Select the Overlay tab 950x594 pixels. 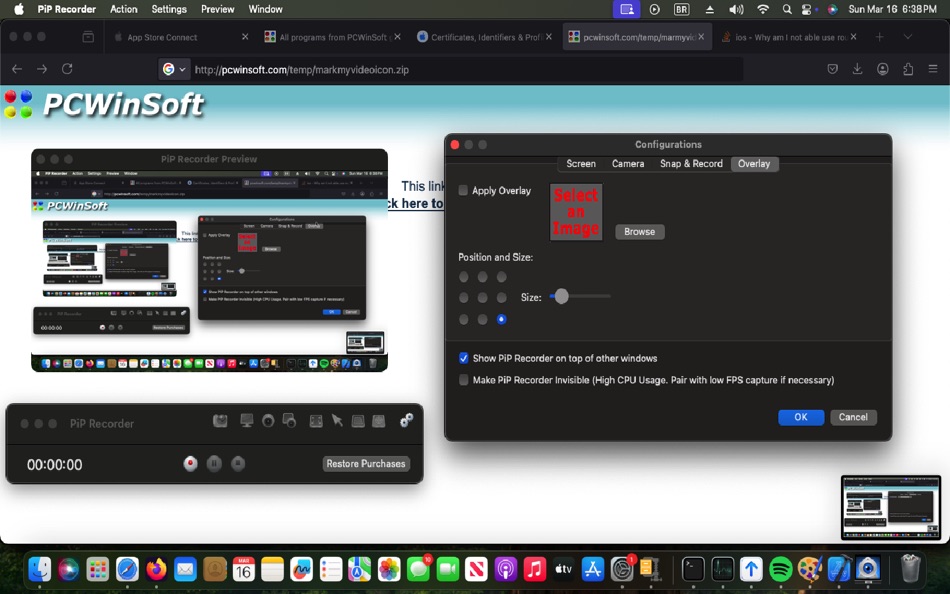coord(754,164)
